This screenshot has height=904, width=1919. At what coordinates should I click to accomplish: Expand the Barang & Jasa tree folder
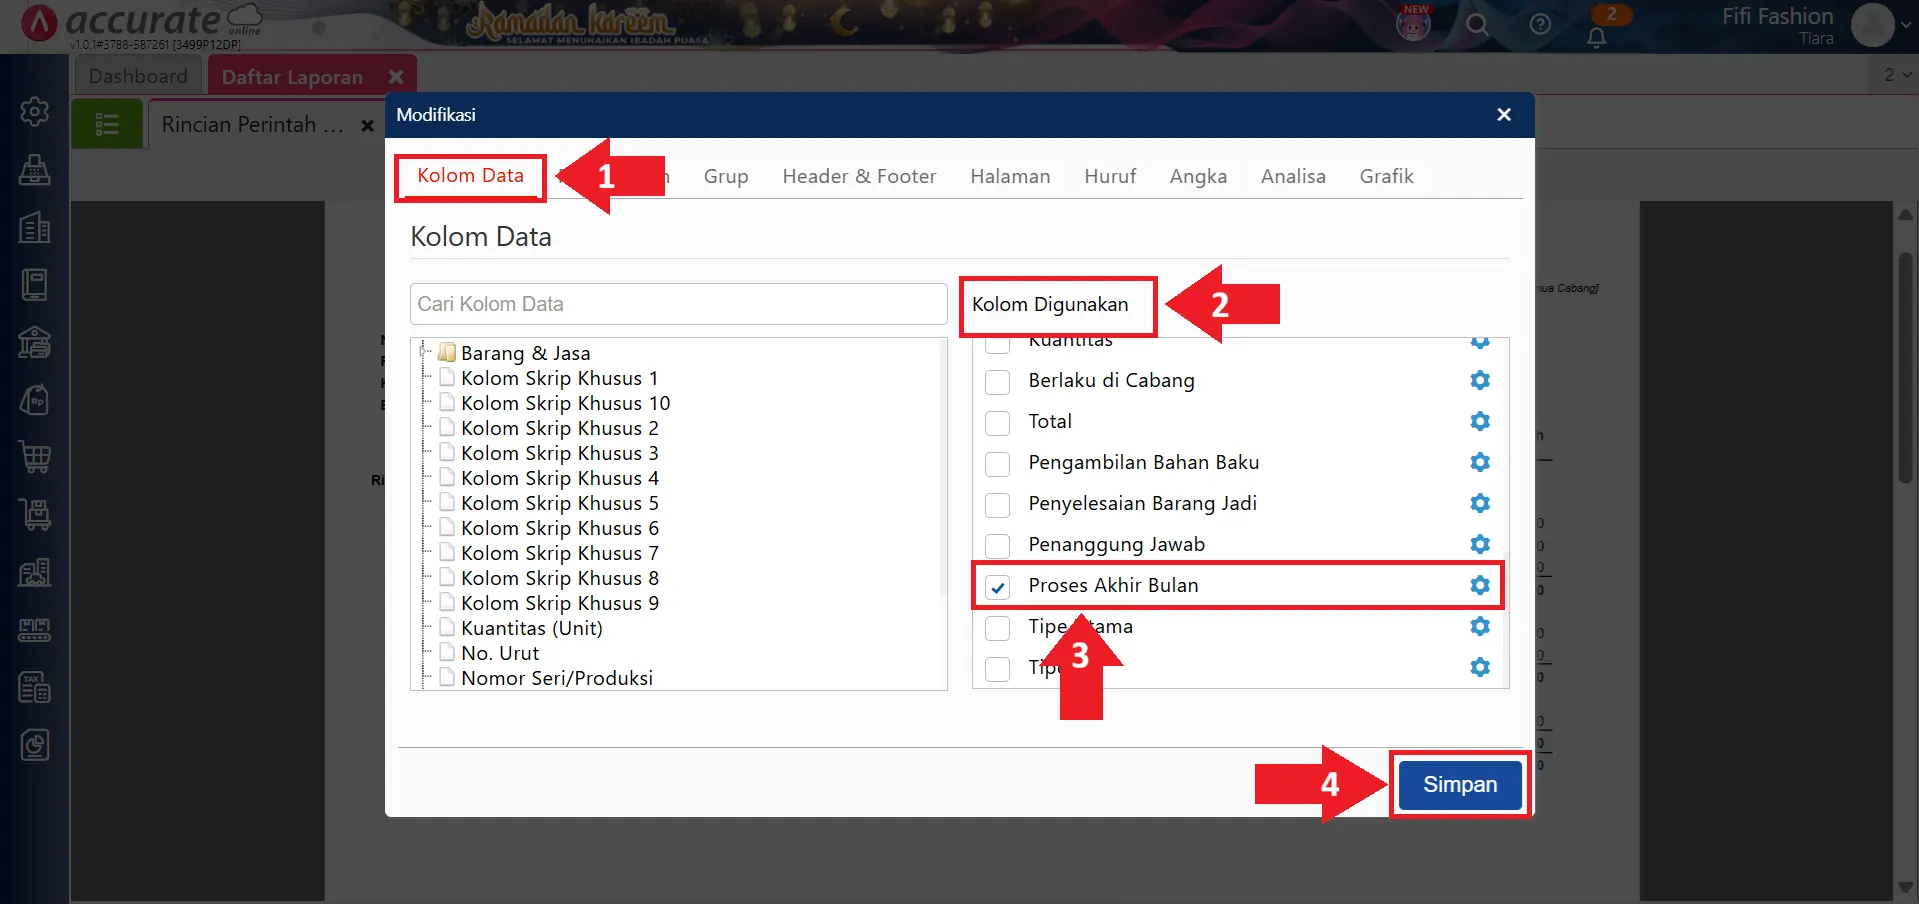coord(425,352)
